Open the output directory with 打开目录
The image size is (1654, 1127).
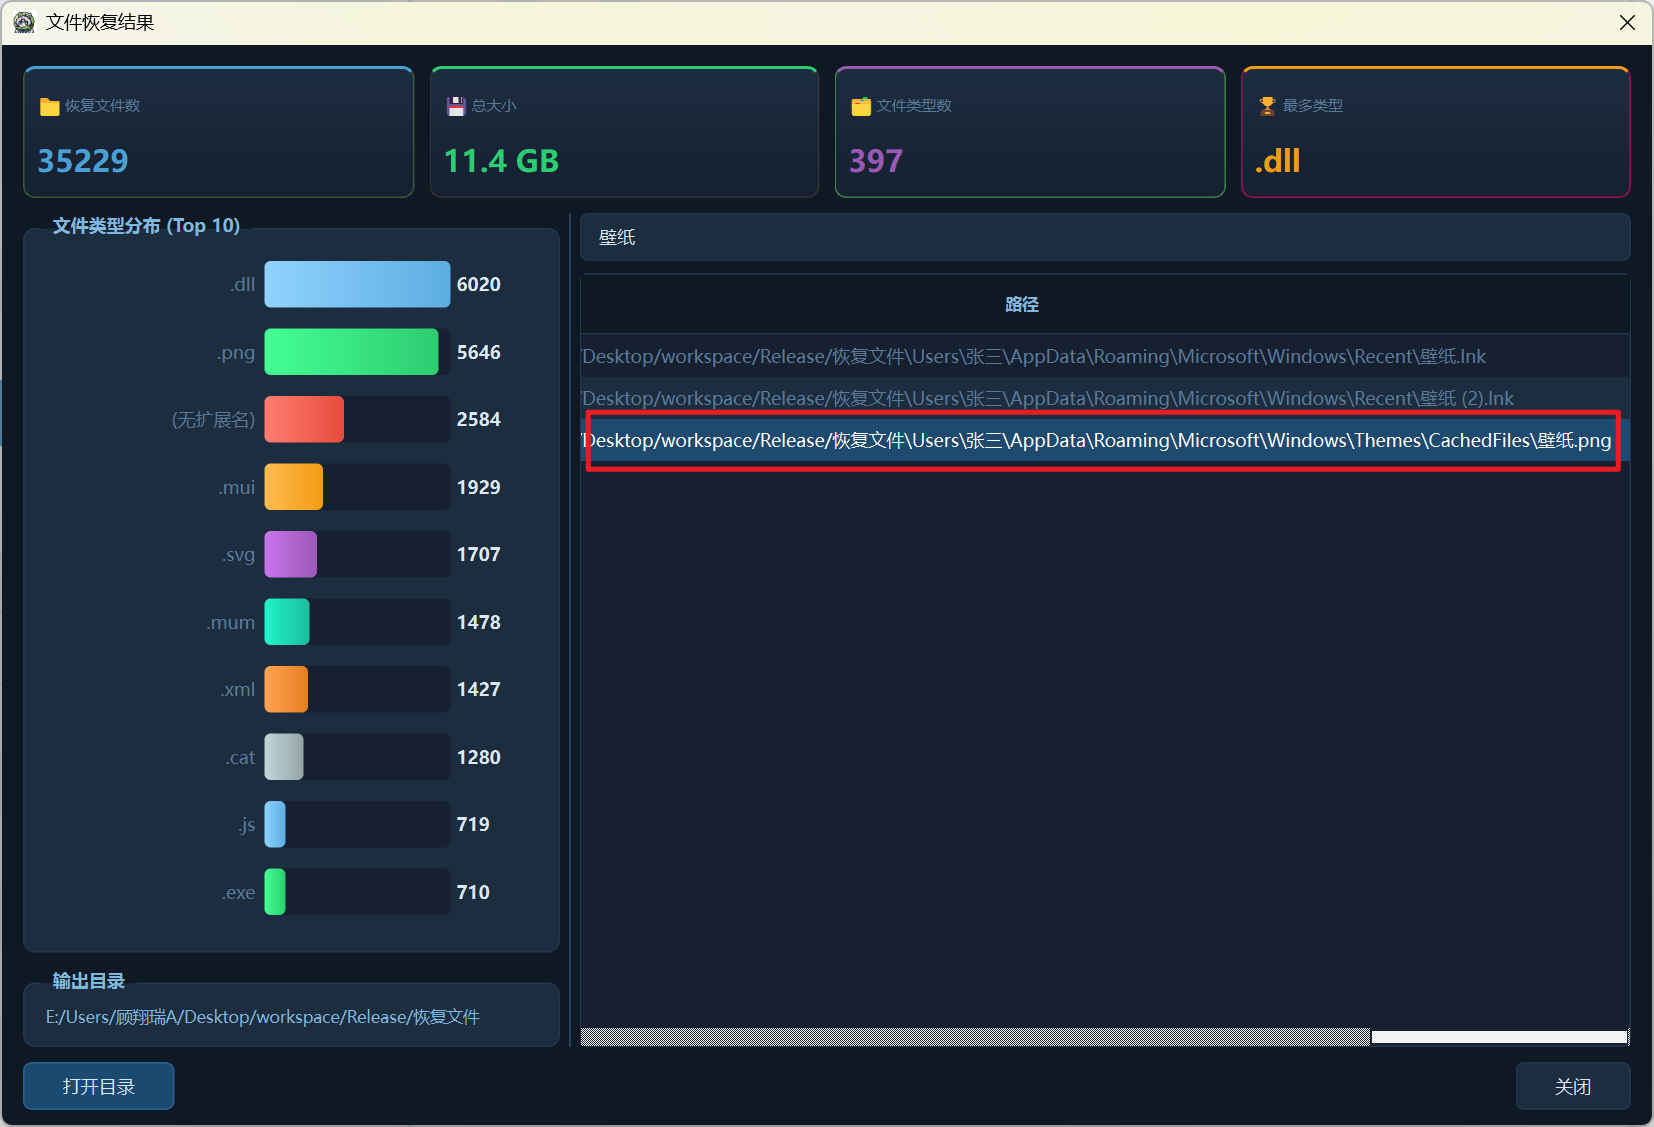tap(98, 1086)
